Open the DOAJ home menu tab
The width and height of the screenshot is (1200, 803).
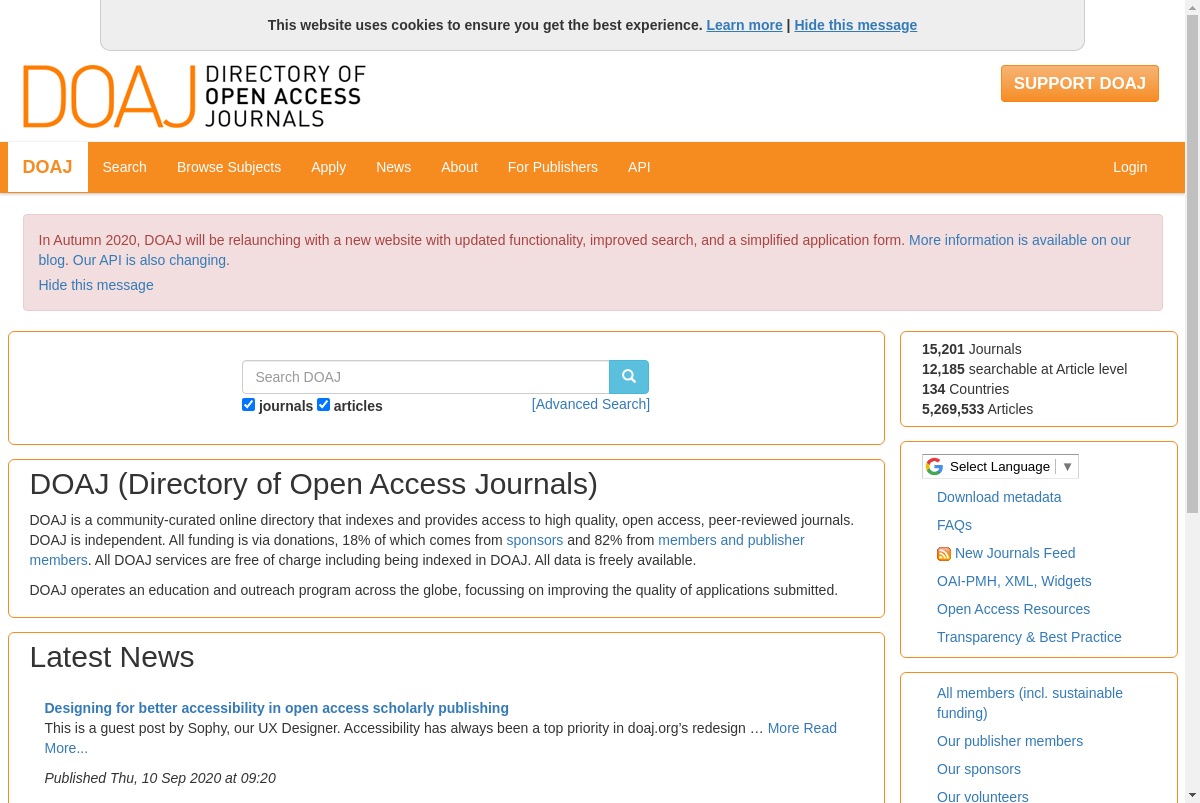(x=48, y=167)
